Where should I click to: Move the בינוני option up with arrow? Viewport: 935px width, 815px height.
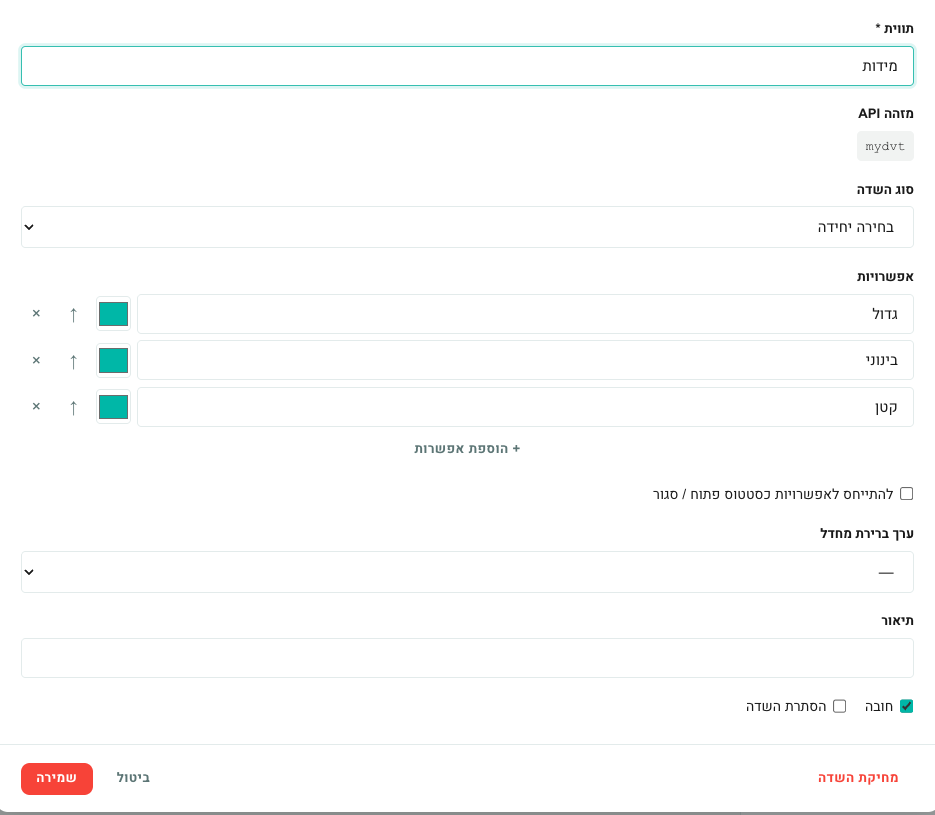pyautogui.click(x=73, y=361)
